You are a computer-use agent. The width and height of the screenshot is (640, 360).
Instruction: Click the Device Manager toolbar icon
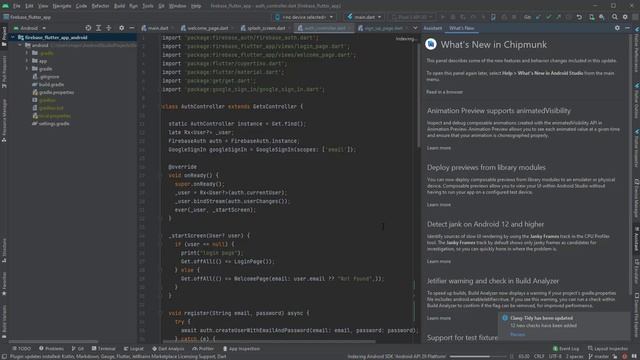pyautogui.click(x=591, y=17)
